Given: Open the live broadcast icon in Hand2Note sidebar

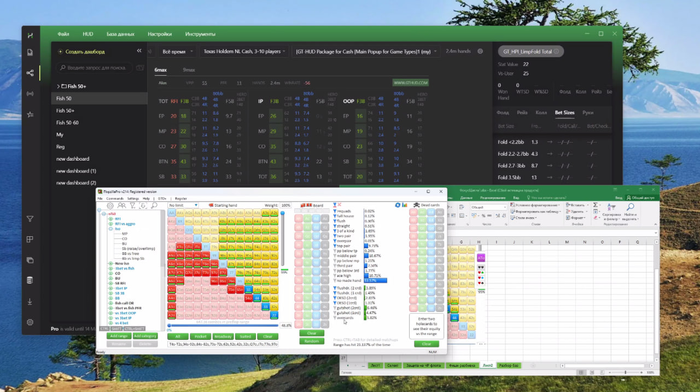Looking at the screenshot, I should point(30,94).
